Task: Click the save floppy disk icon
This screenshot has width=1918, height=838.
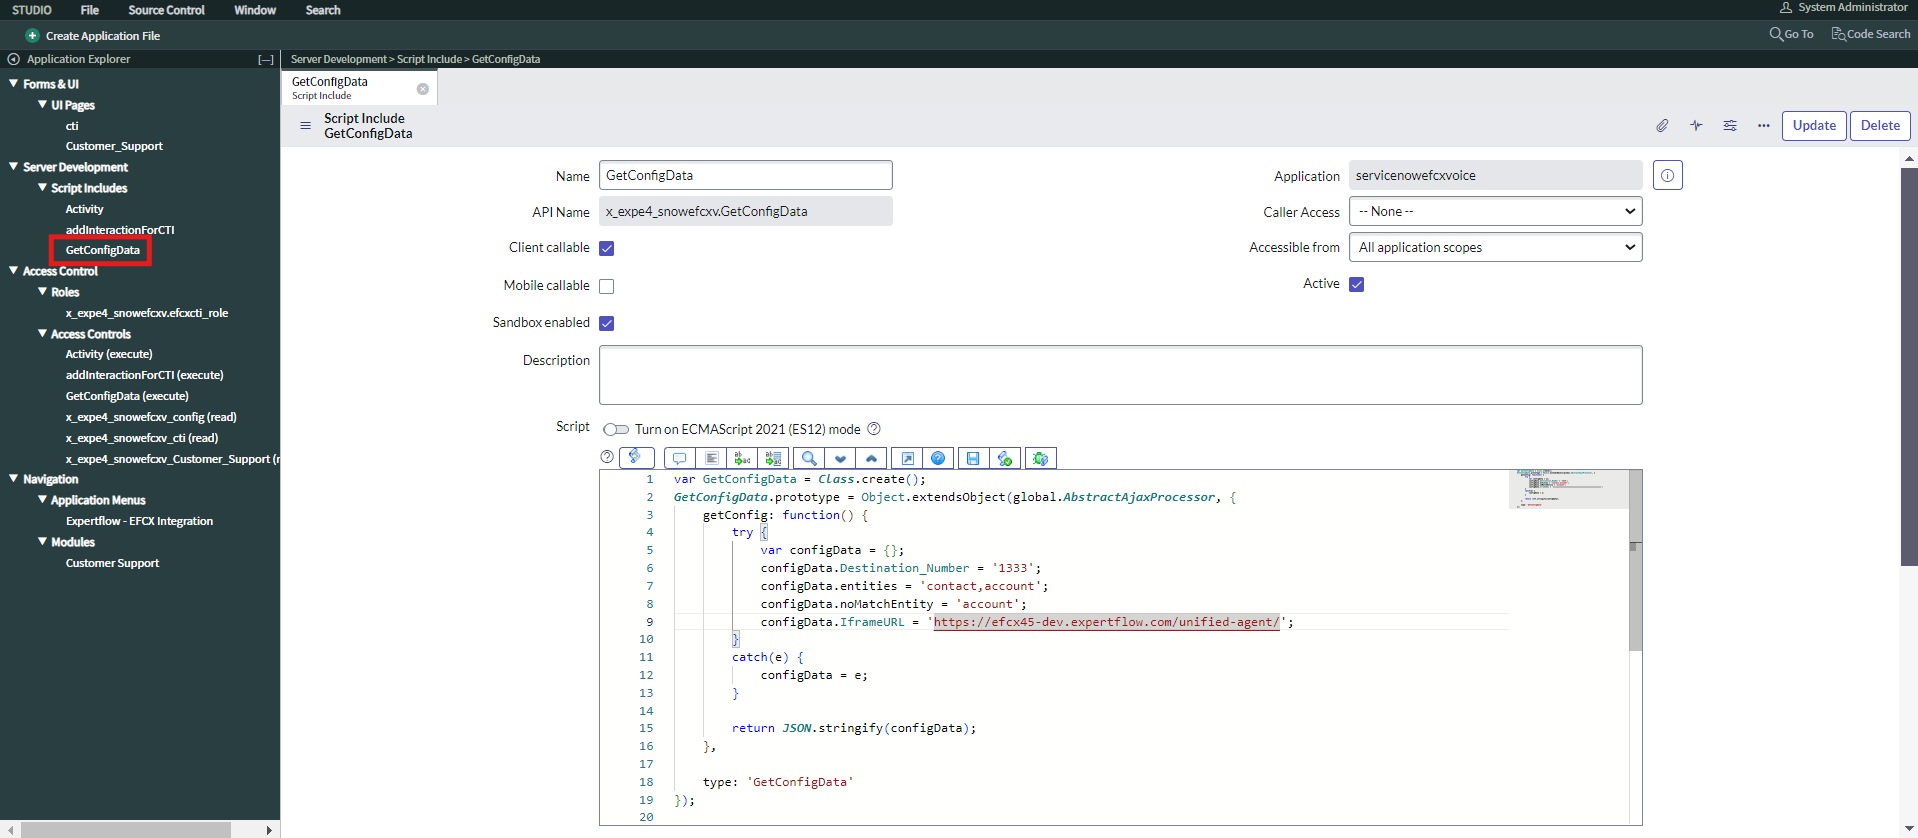Action: [x=972, y=458]
